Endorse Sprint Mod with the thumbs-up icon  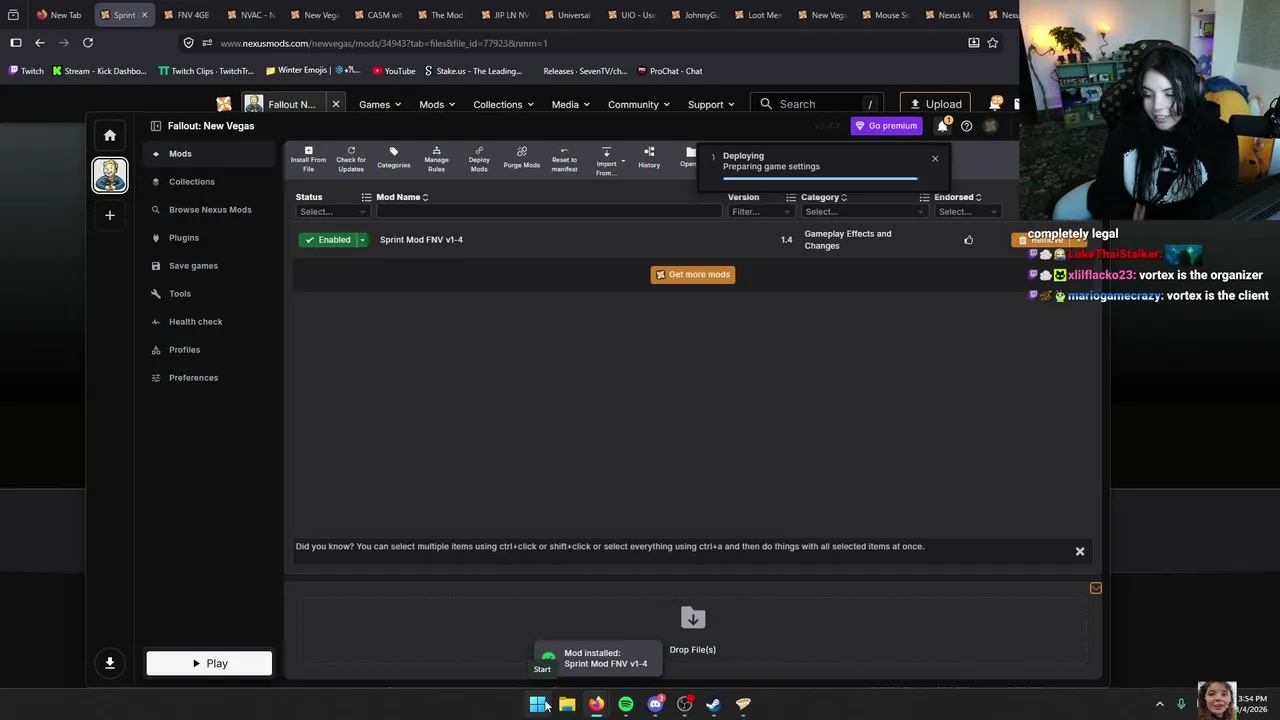[x=968, y=240]
